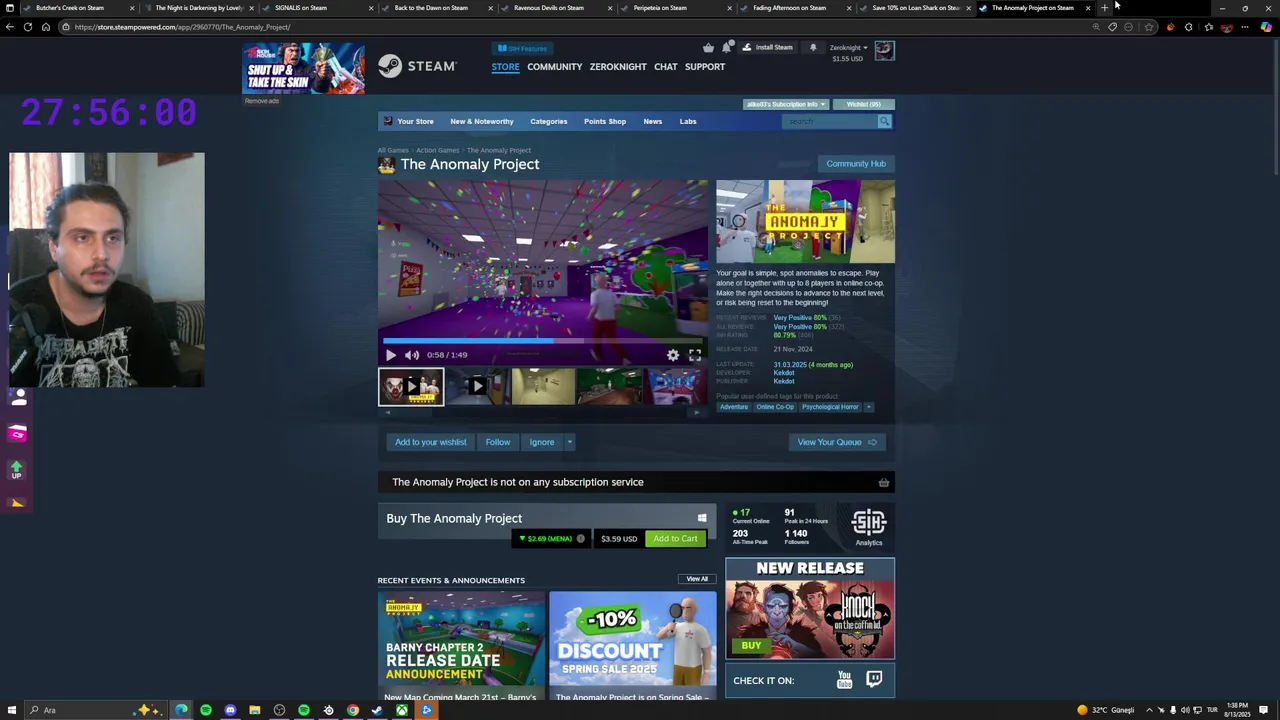Follow The Anomaly Project
Image resolution: width=1280 pixels, height=720 pixels.
498,442
